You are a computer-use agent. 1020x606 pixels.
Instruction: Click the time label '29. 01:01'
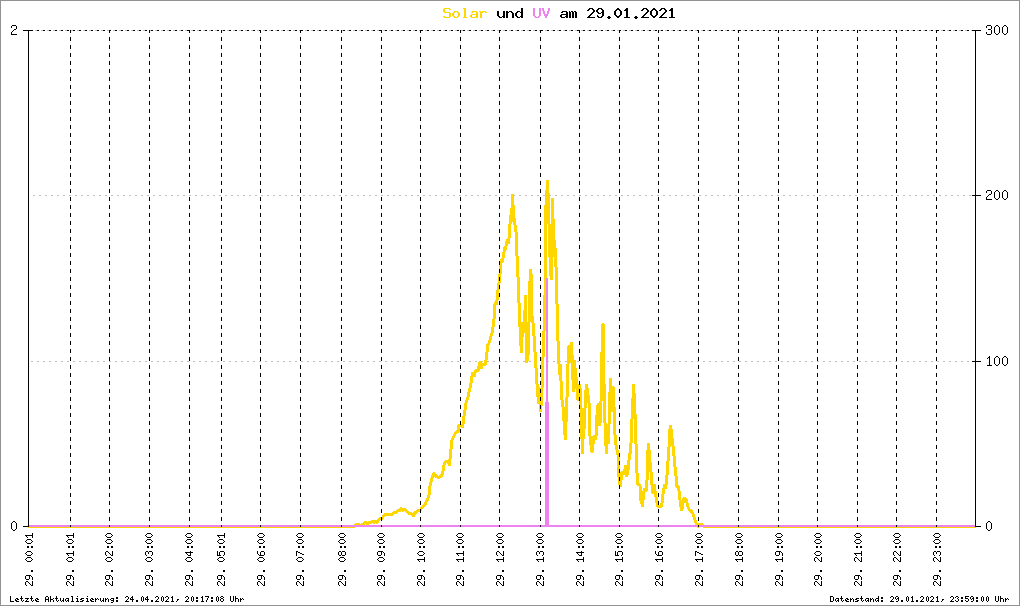coord(71,560)
